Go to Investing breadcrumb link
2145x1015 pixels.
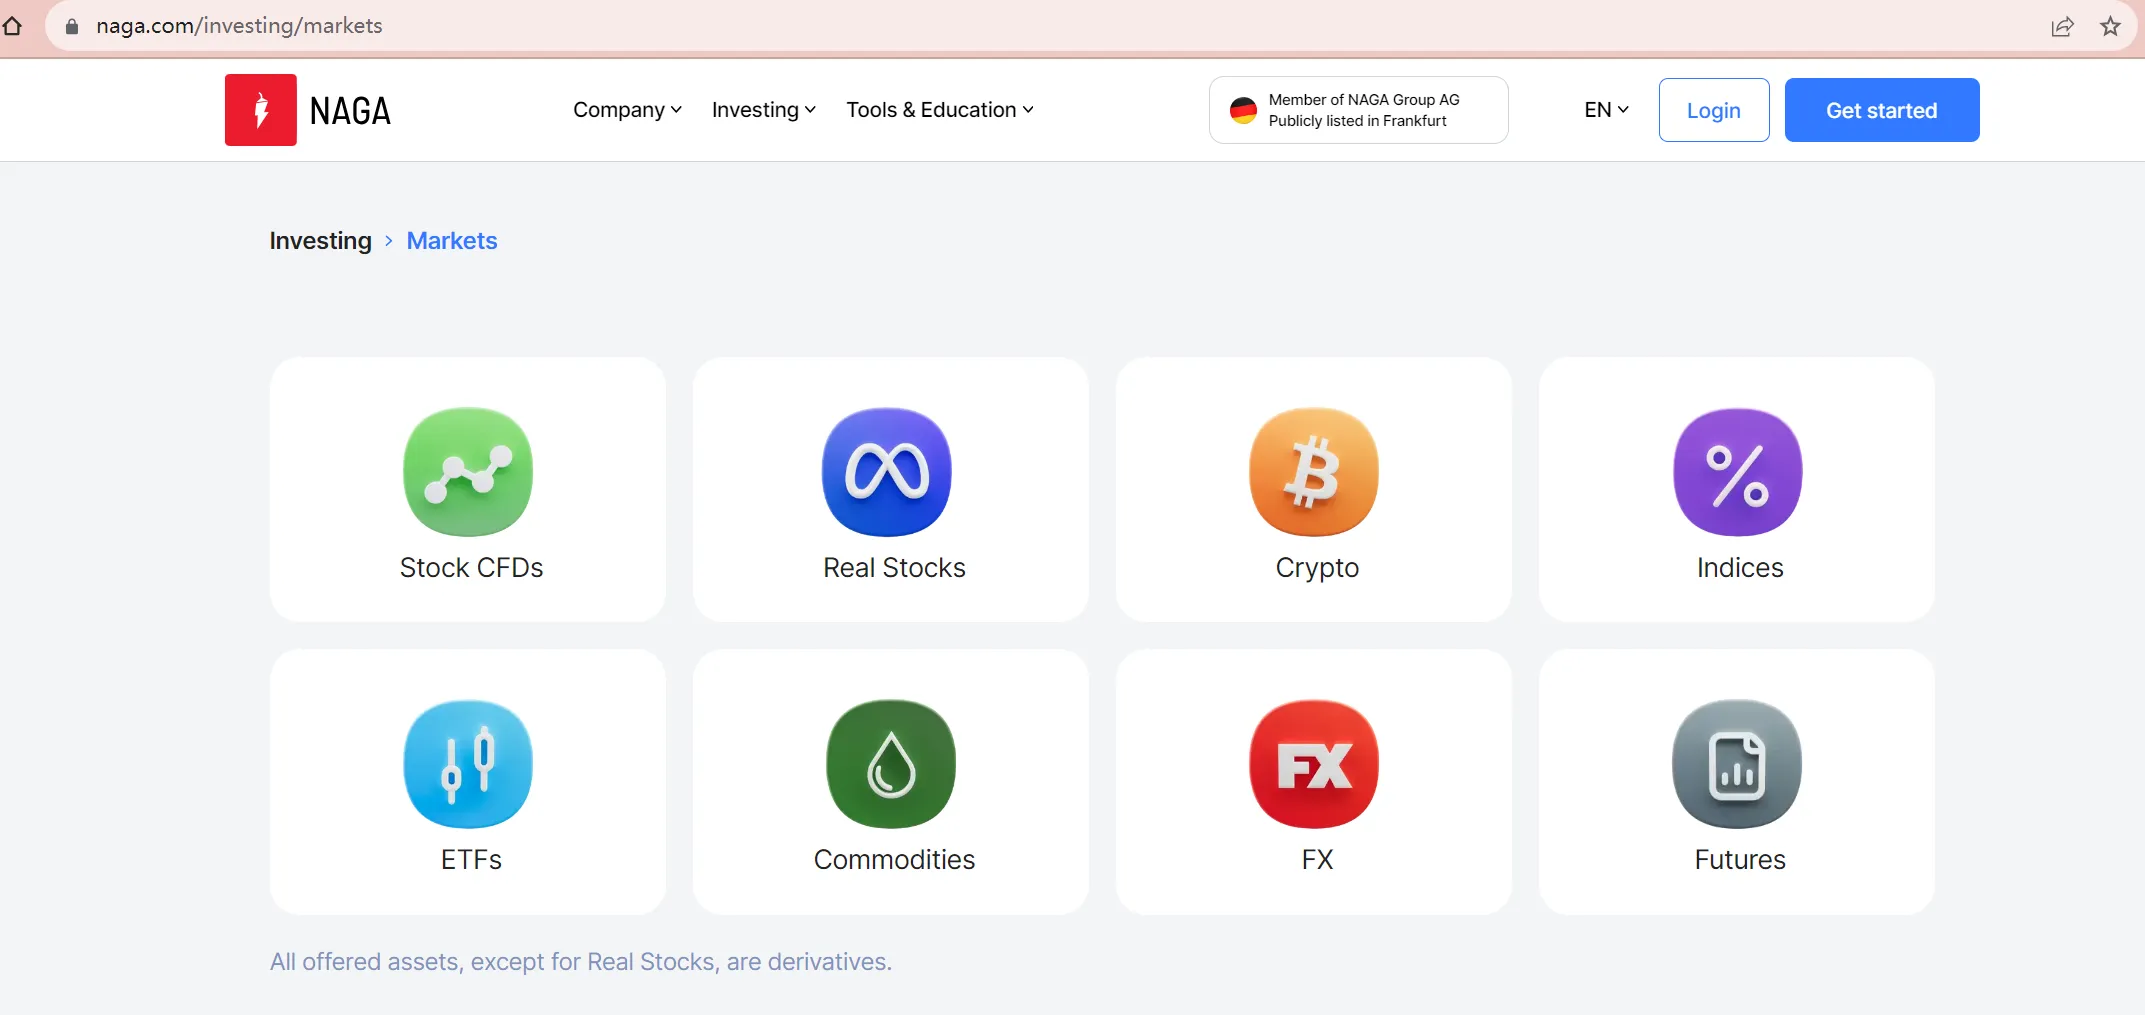coord(320,241)
